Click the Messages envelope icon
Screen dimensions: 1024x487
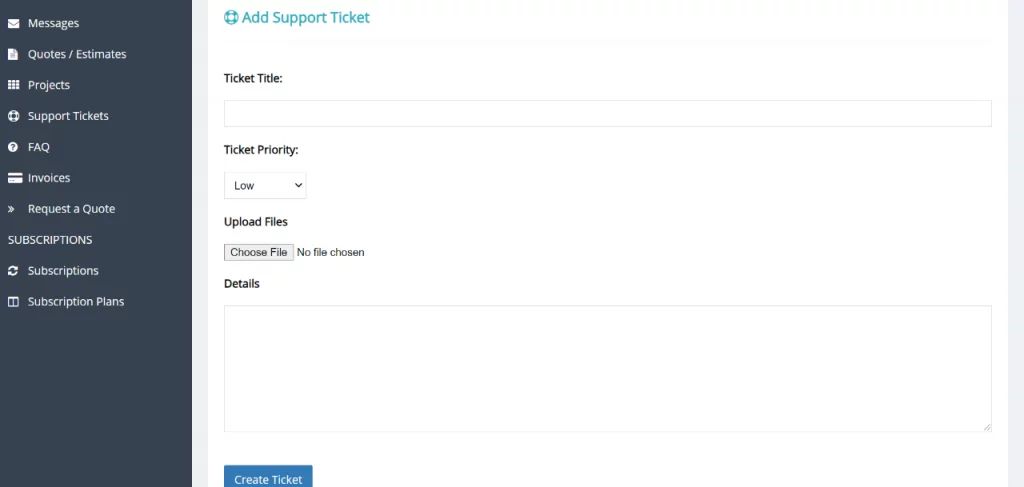pyautogui.click(x=13, y=24)
